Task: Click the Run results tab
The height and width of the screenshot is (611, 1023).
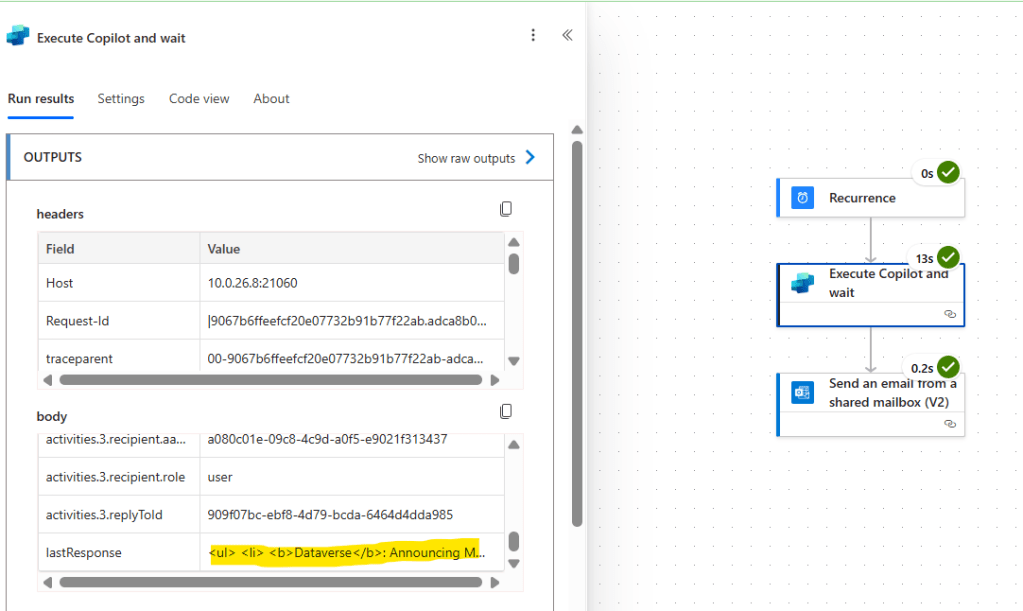Action: [40, 98]
